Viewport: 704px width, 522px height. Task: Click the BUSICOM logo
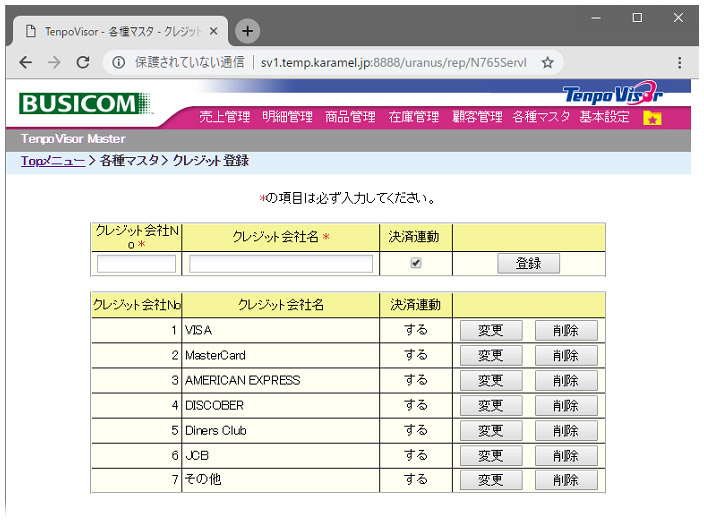click(84, 104)
